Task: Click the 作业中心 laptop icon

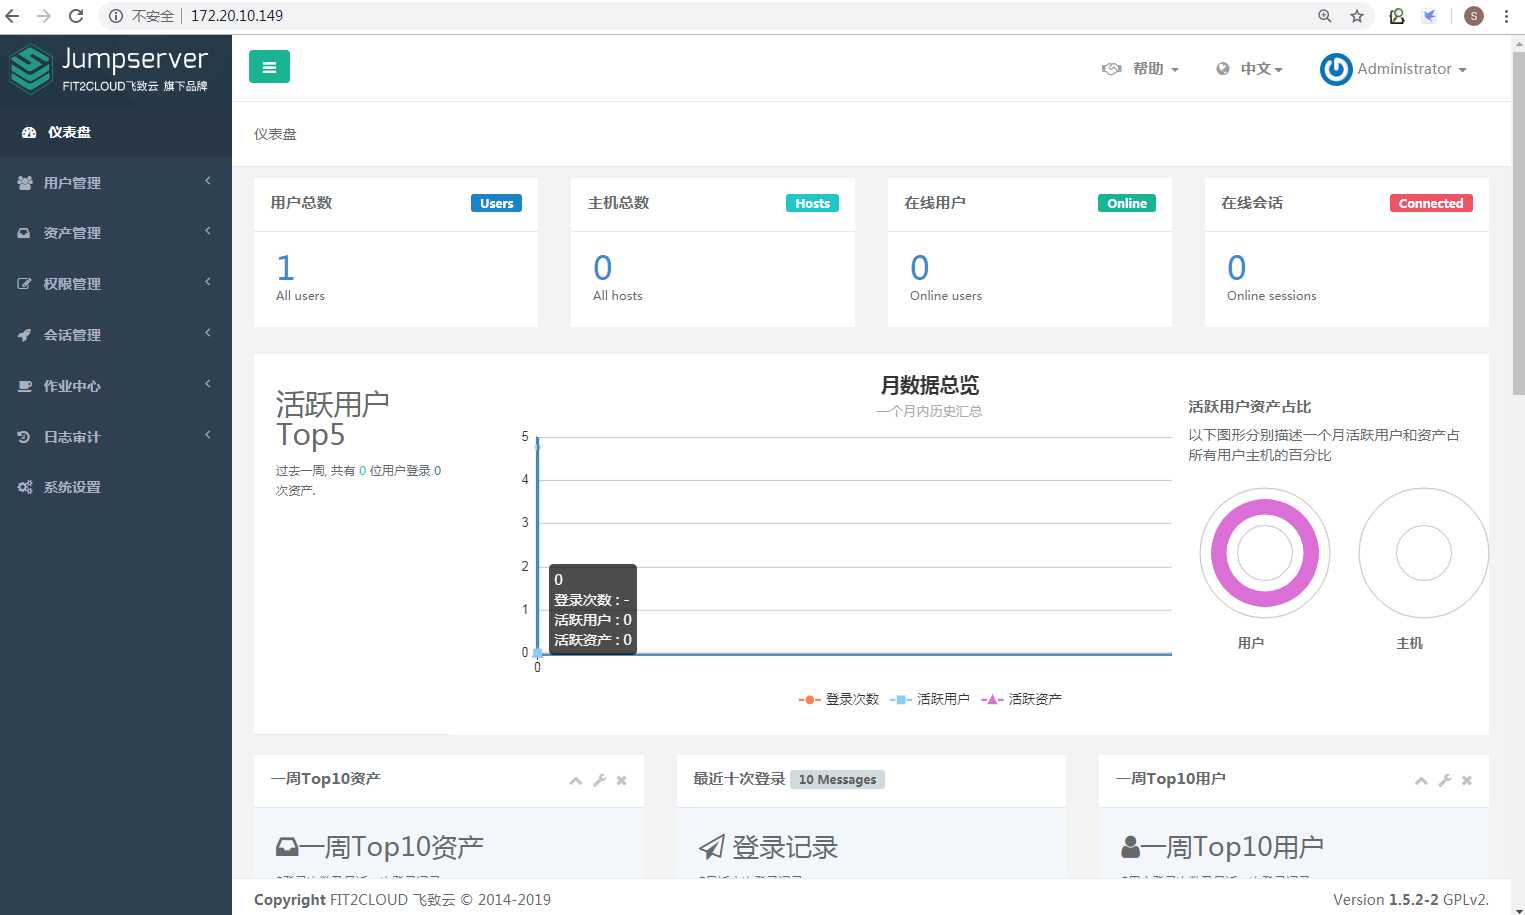Action: [25, 386]
